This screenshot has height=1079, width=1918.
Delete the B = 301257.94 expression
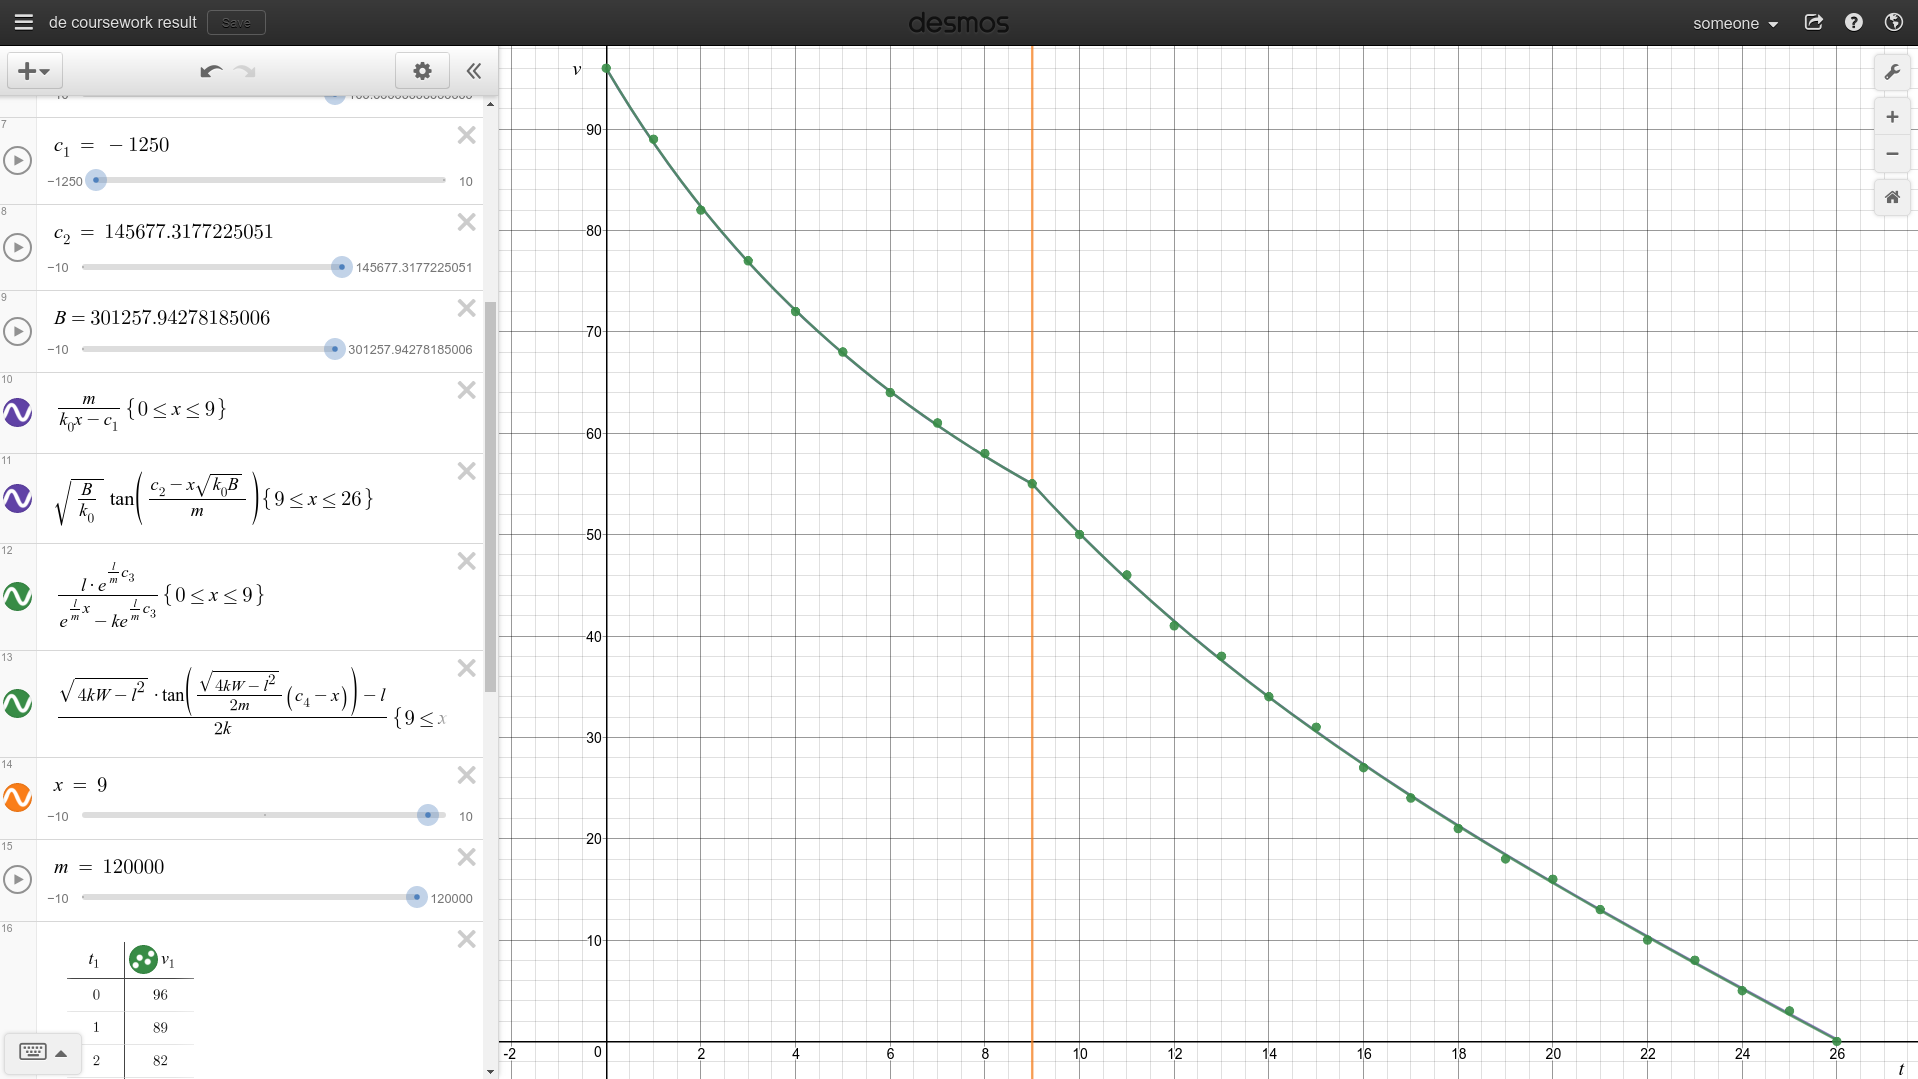pyautogui.click(x=466, y=308)
